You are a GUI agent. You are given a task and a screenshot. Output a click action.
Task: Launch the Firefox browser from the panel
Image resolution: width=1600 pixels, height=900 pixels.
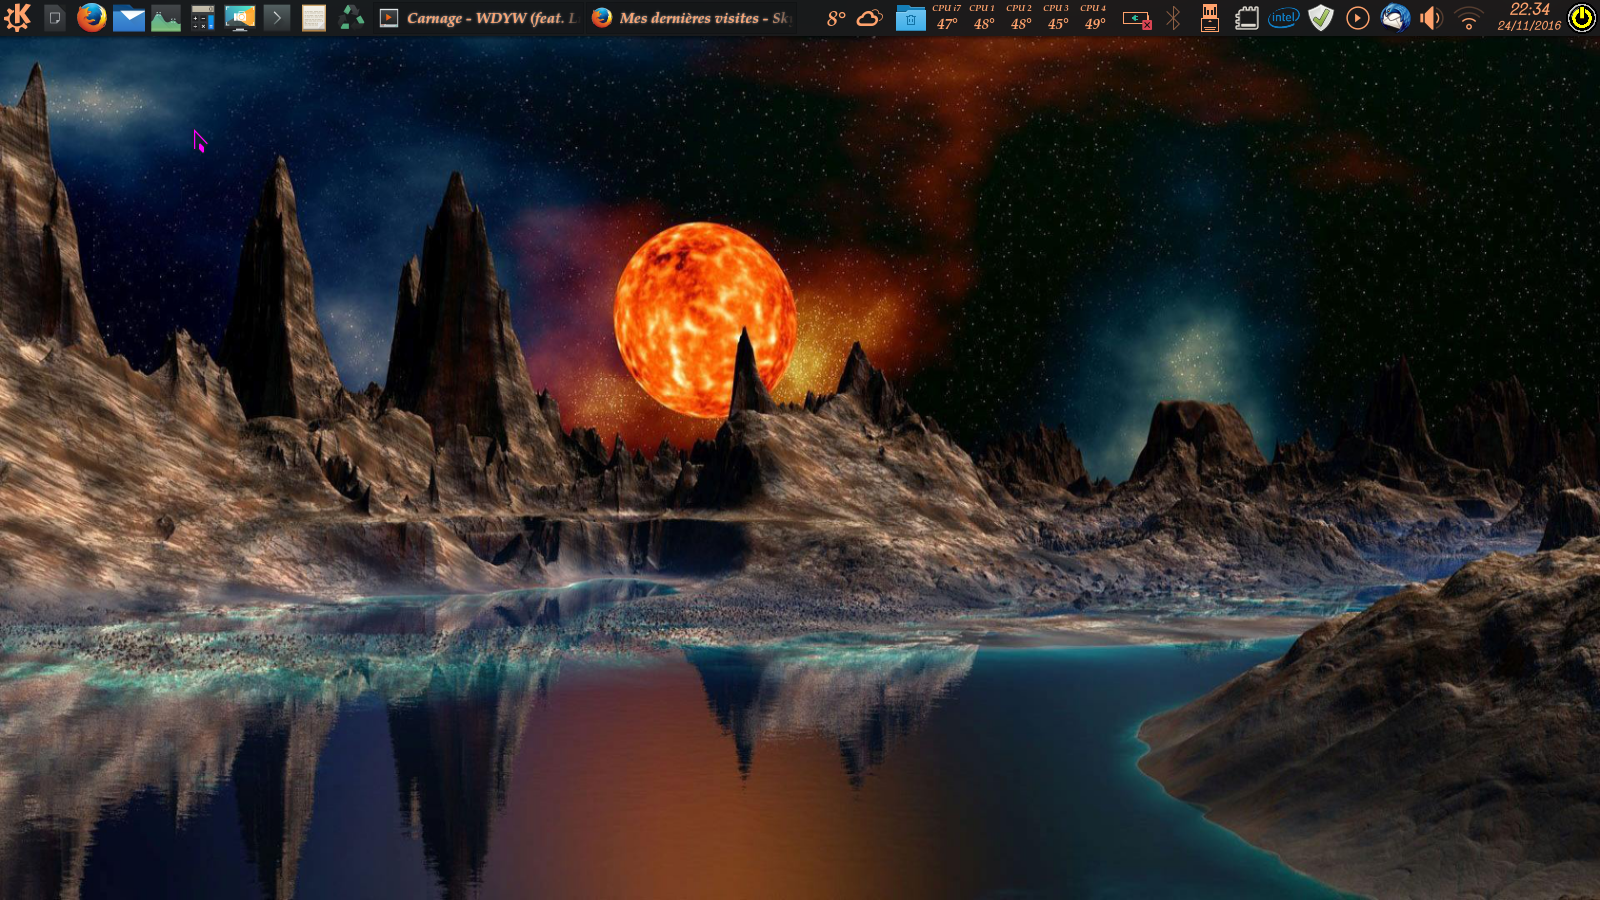pyautogui.click(x=92, y=18)
